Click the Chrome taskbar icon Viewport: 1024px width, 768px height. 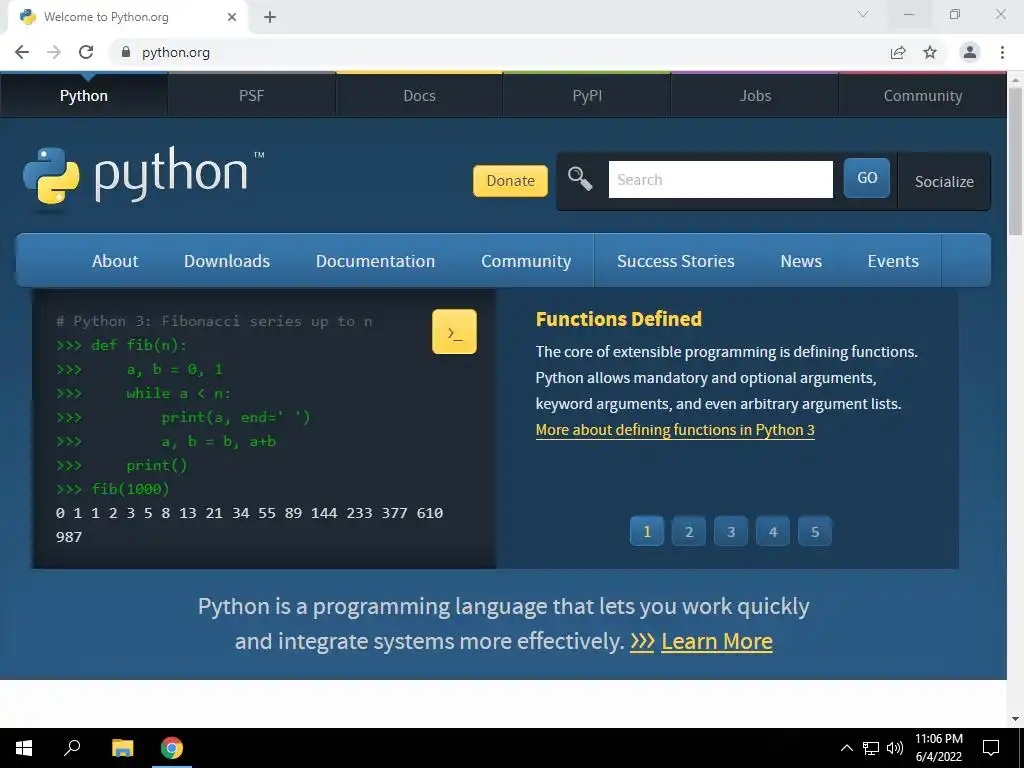tap(172, 748)
